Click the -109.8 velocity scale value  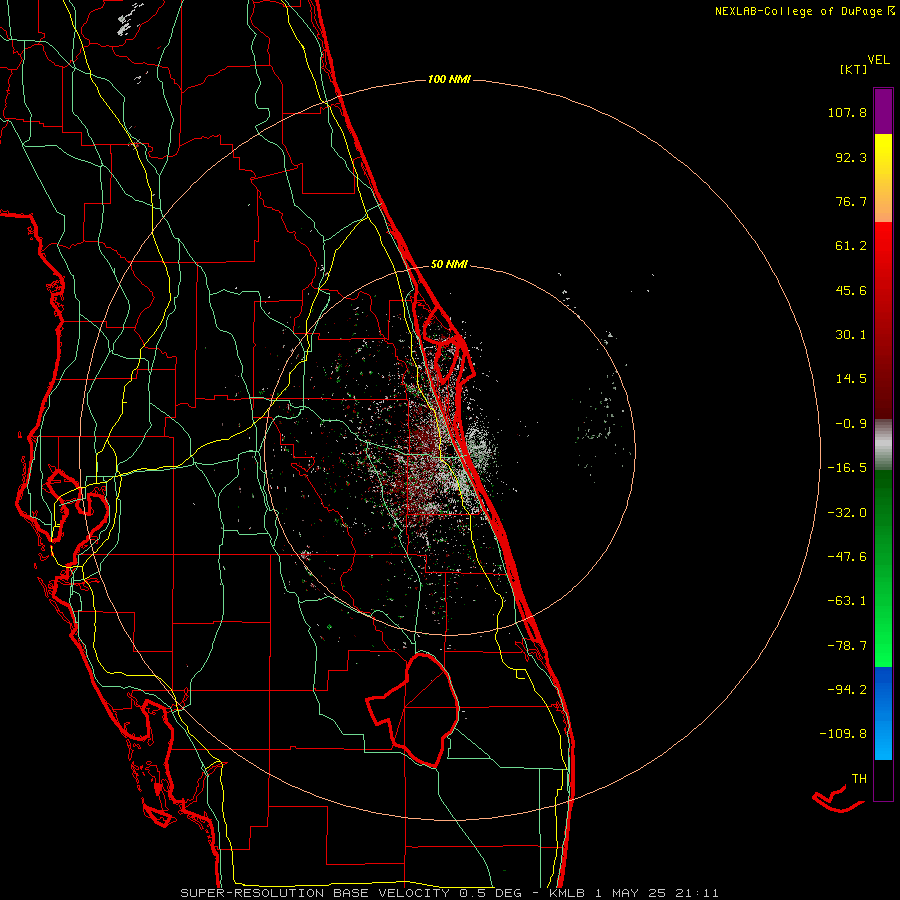pos(843,734)
